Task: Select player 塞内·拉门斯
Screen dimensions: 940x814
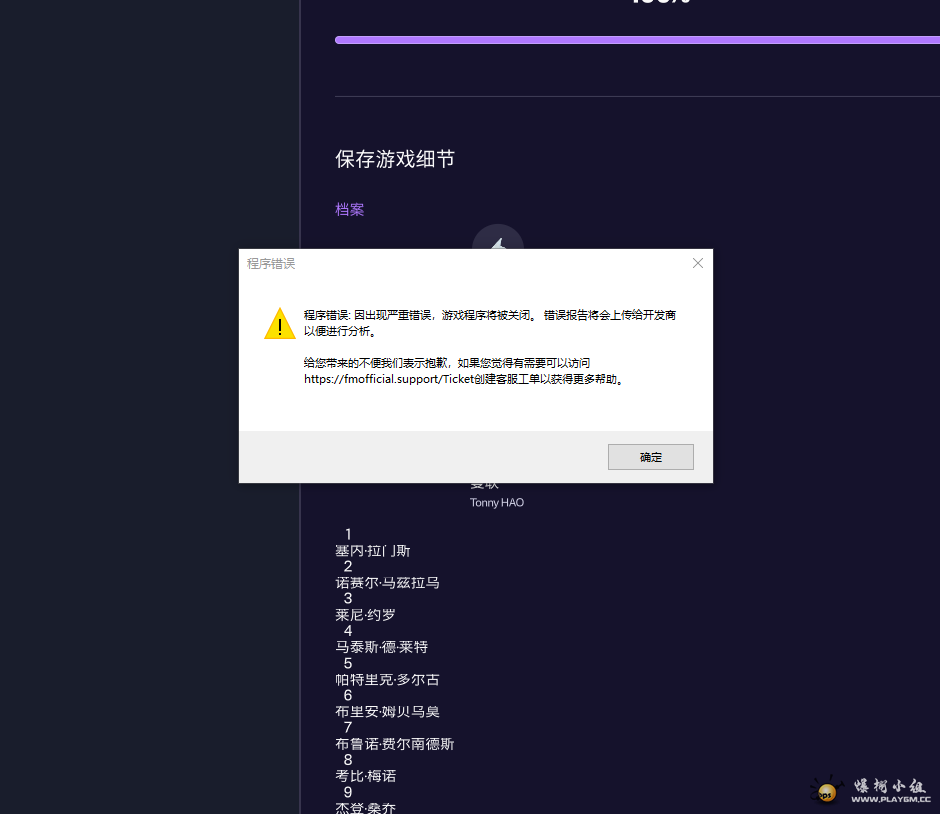Action: click(x=372, y=551)
